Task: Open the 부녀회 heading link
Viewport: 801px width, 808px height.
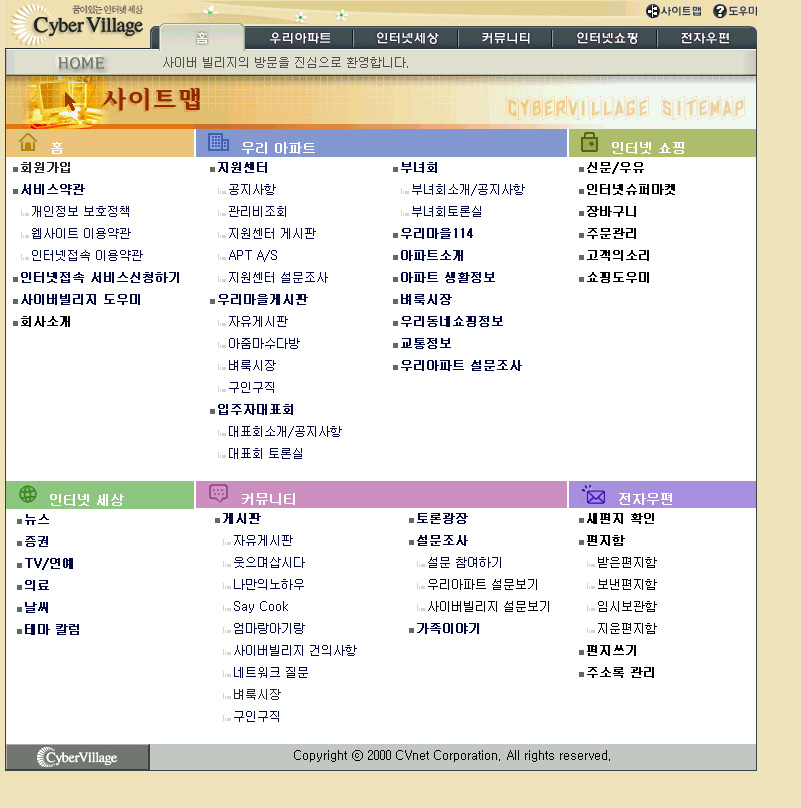Action: [419, 167]
